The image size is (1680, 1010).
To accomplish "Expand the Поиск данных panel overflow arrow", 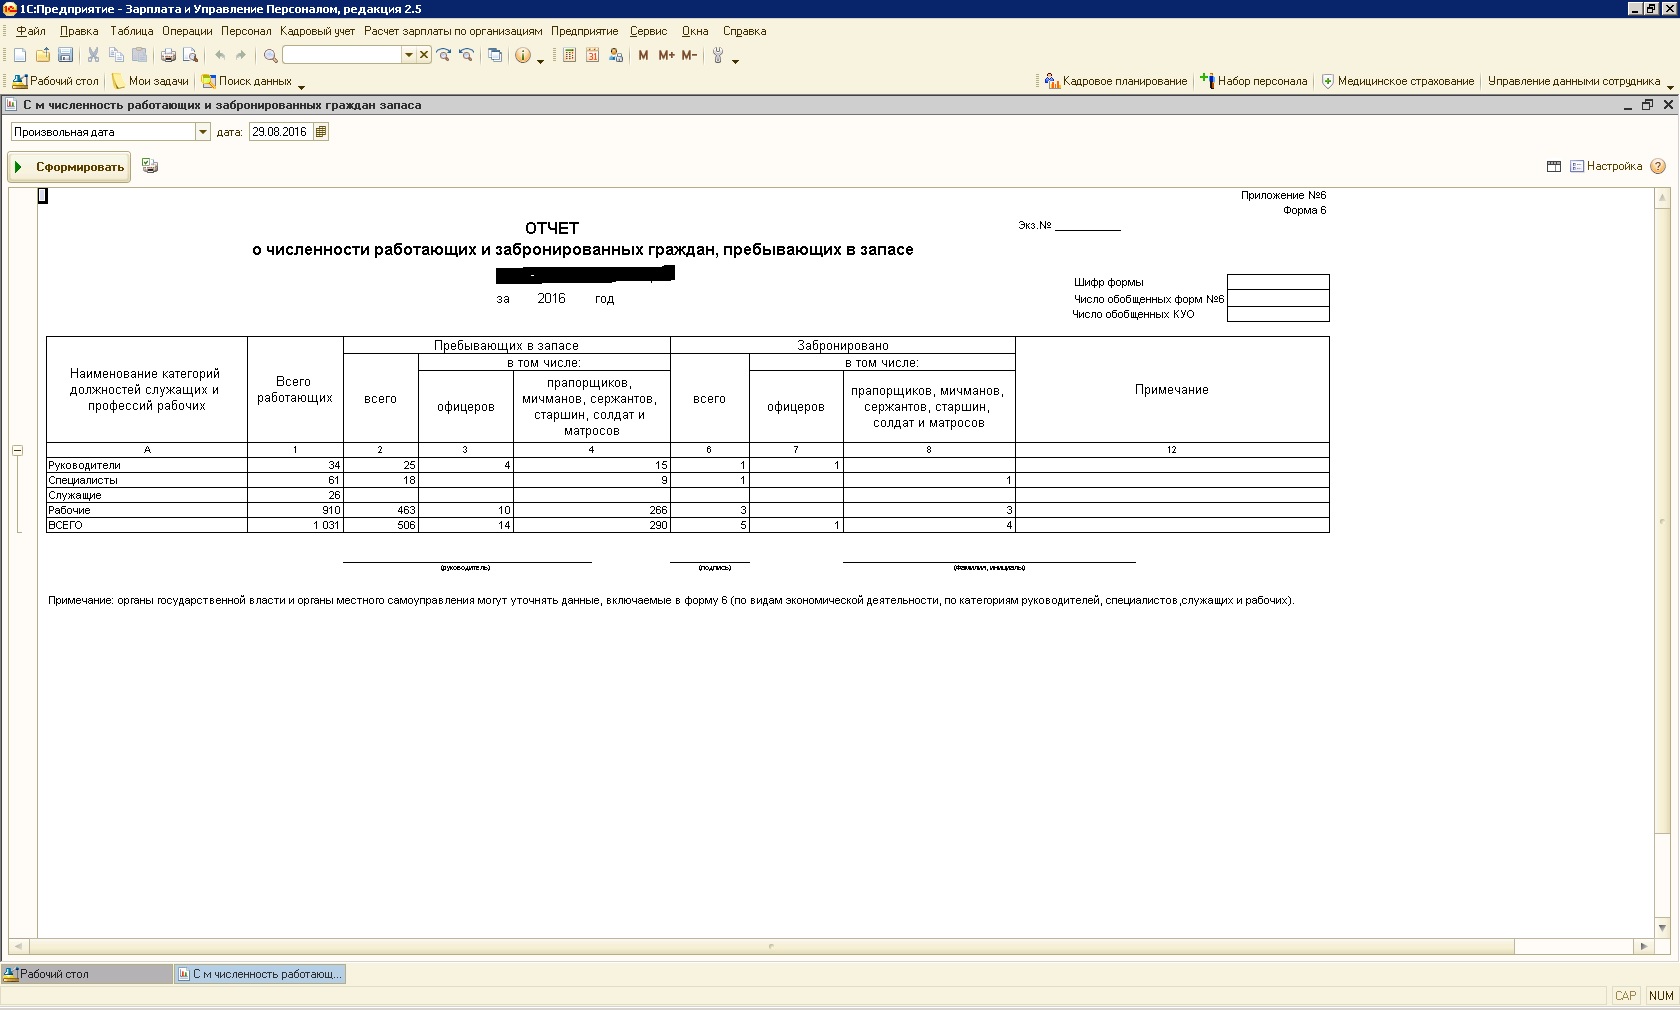I will (301, 87).
